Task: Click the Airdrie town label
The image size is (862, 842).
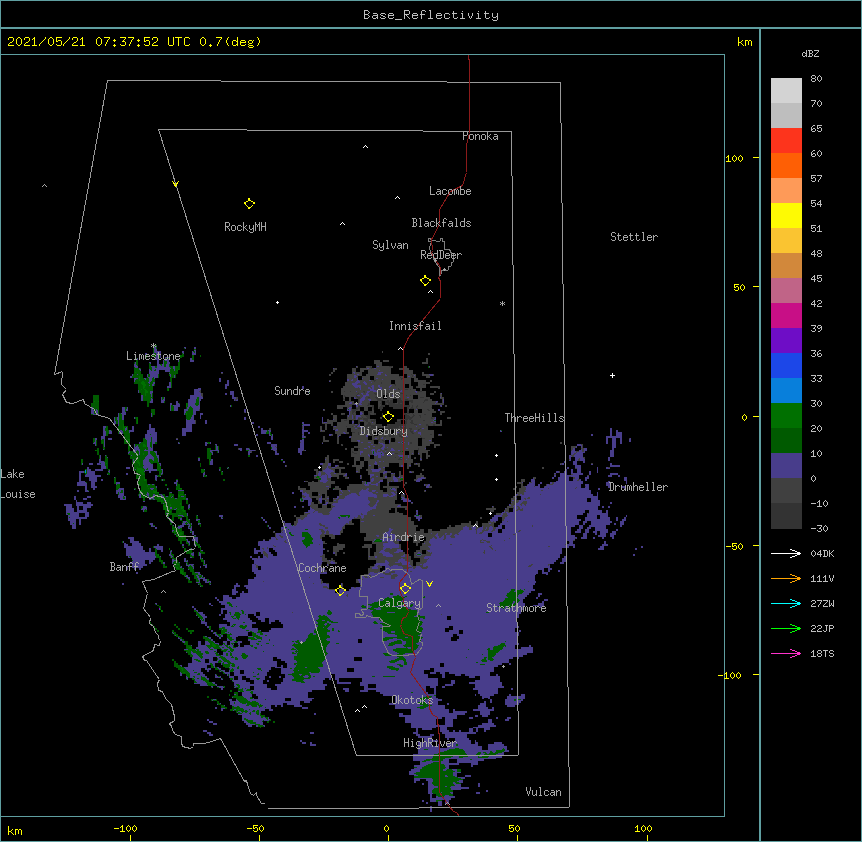Action: 404,537
